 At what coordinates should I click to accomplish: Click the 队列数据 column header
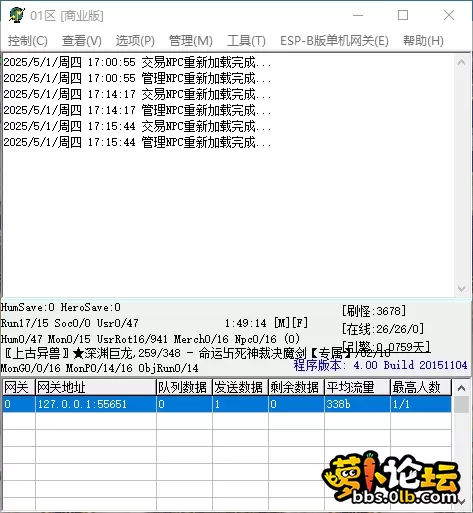[184, 388]
